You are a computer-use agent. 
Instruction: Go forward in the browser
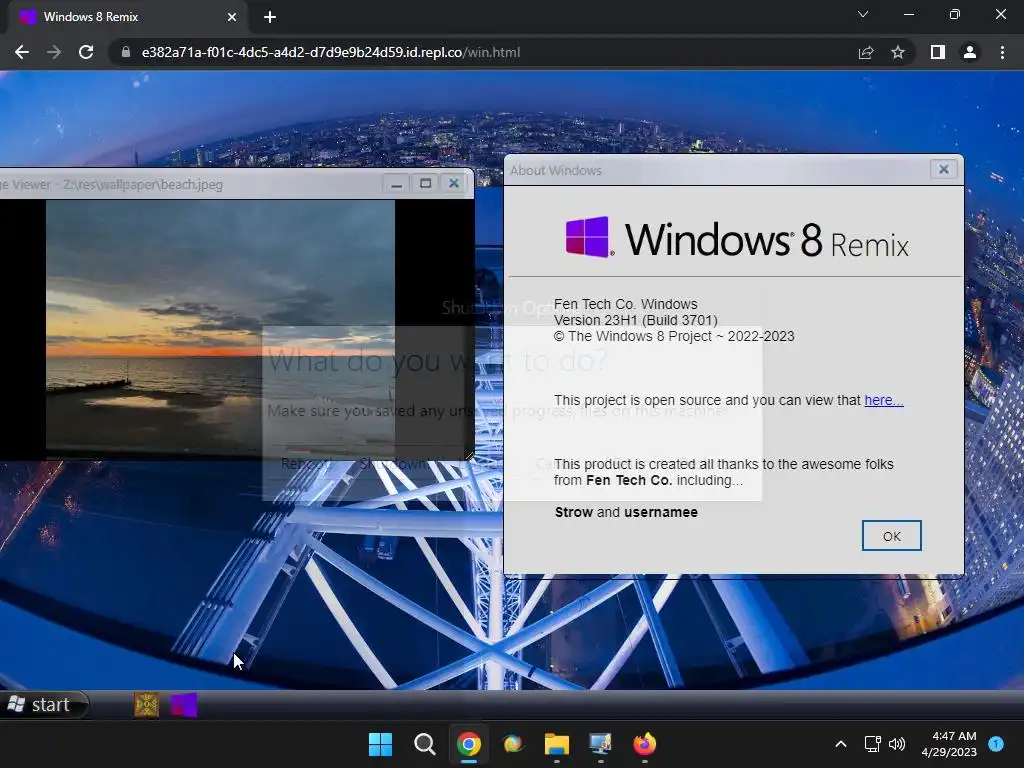(54, 52)
